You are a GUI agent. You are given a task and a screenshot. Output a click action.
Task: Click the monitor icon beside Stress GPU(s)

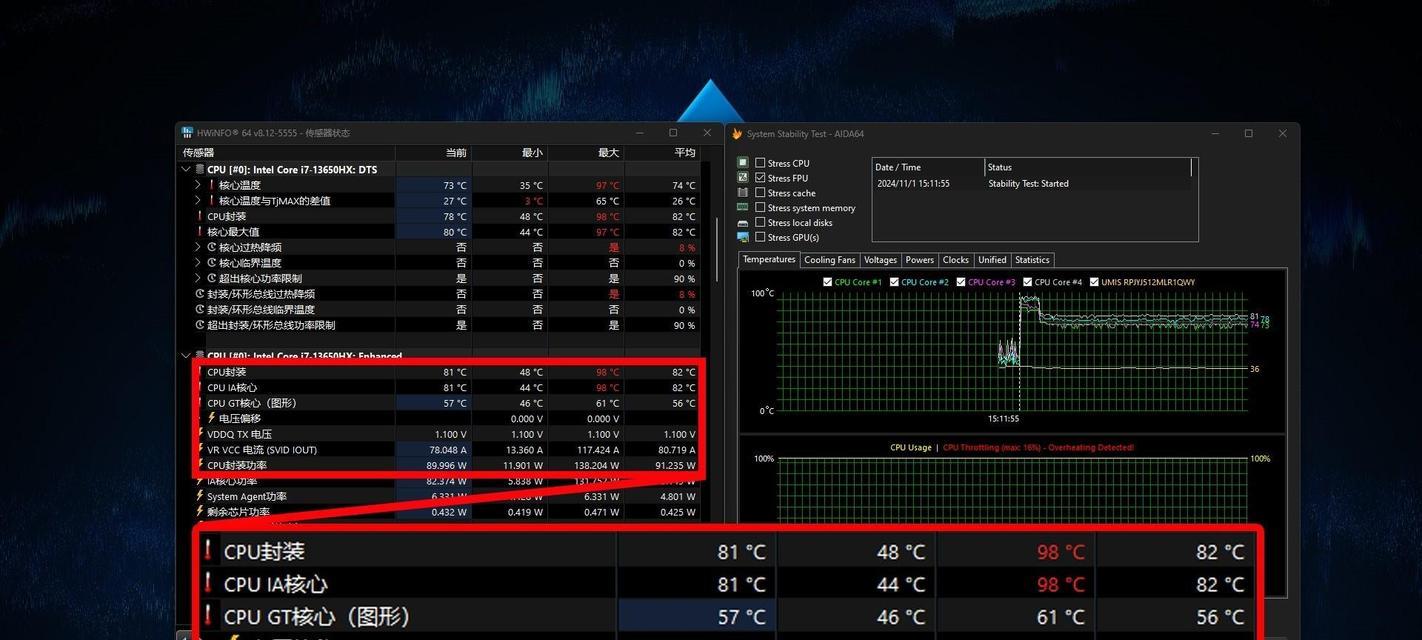743,237
